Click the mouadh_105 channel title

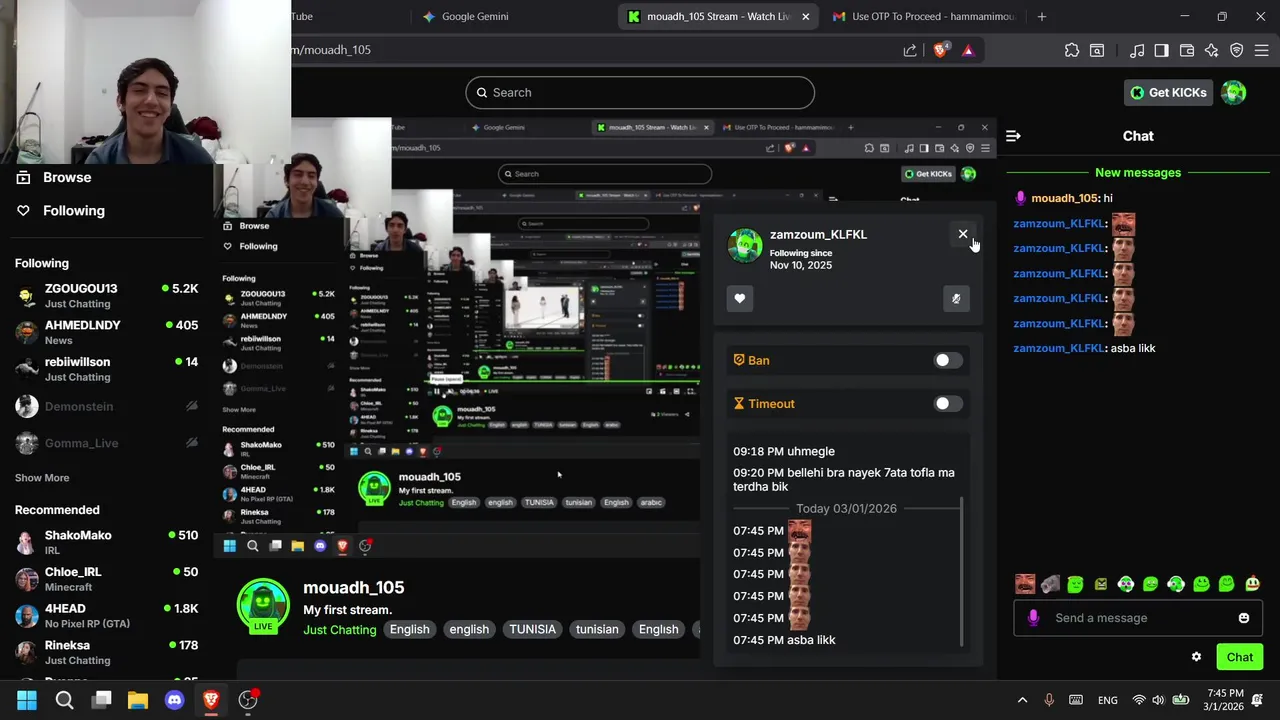click(x=354, y=588)
